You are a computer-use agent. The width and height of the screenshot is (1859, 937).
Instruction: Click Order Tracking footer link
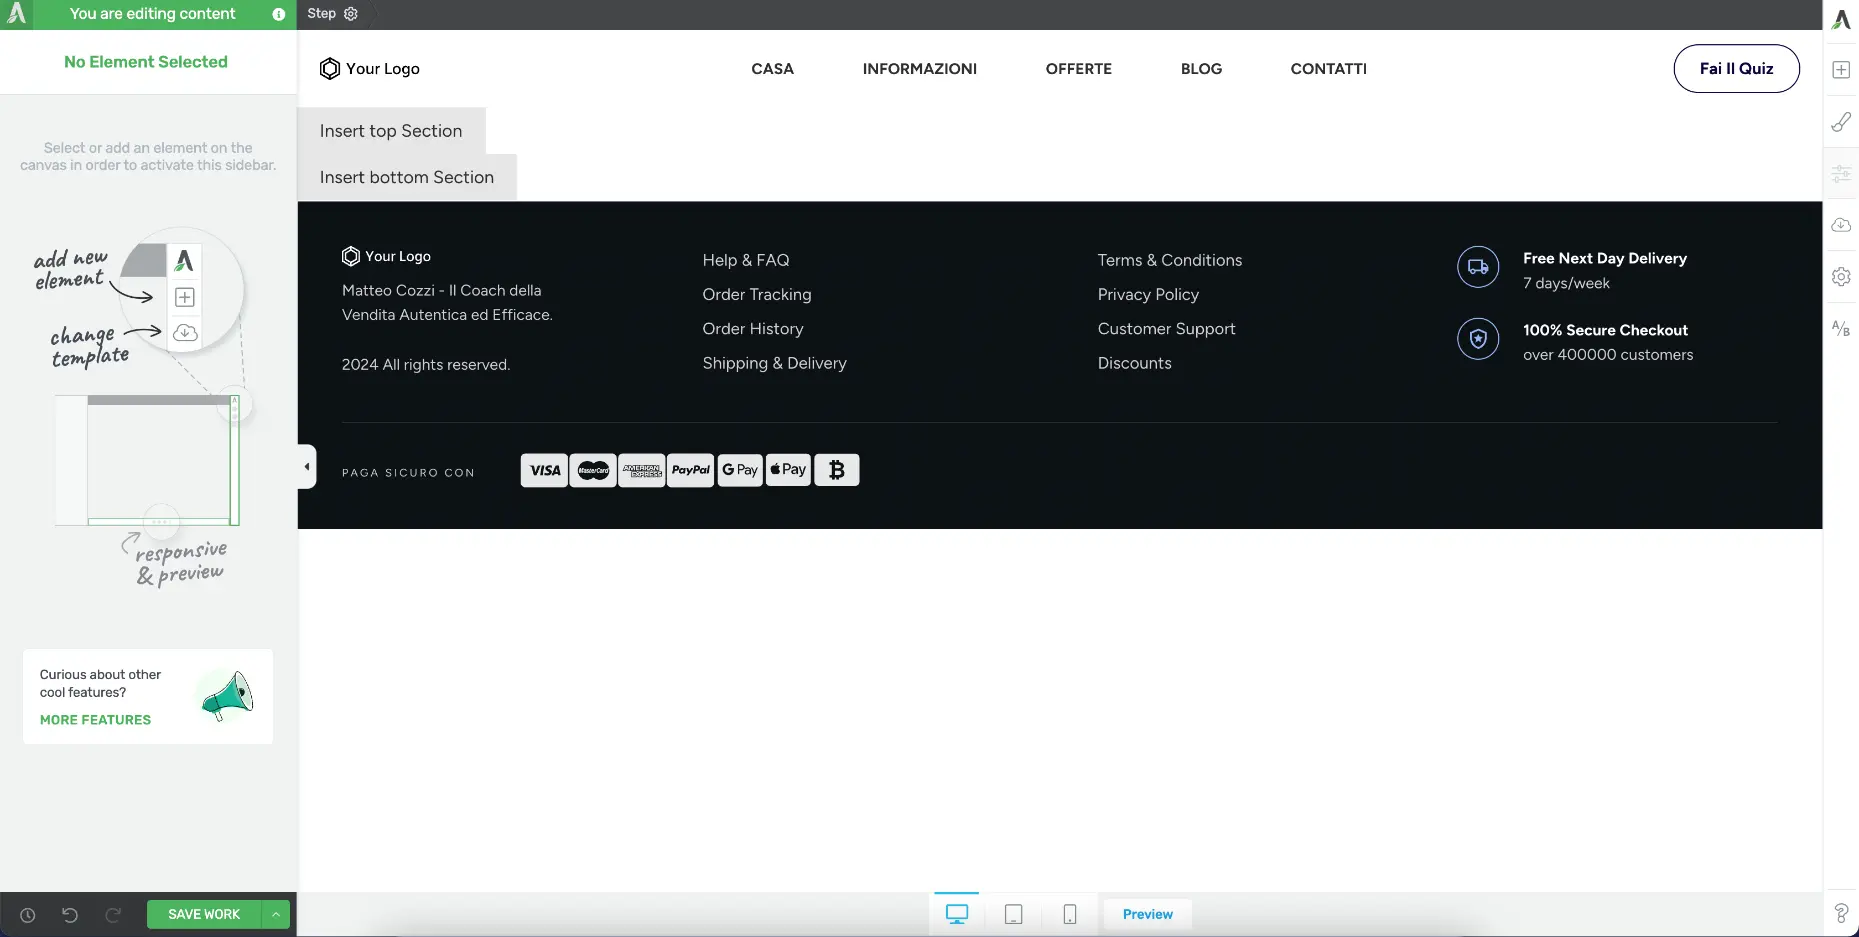coord(757,294)
